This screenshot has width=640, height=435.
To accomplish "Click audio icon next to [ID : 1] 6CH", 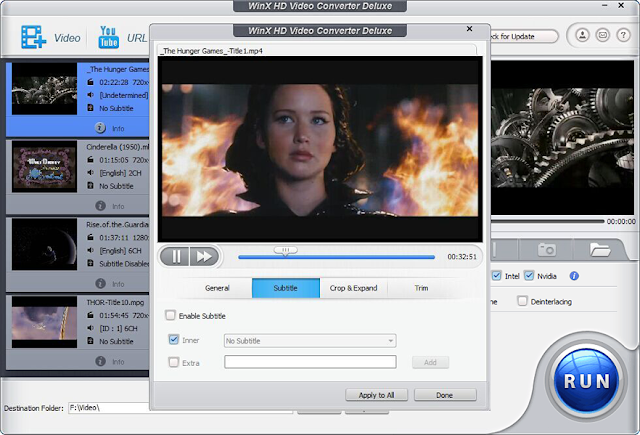I will (90, 328).
